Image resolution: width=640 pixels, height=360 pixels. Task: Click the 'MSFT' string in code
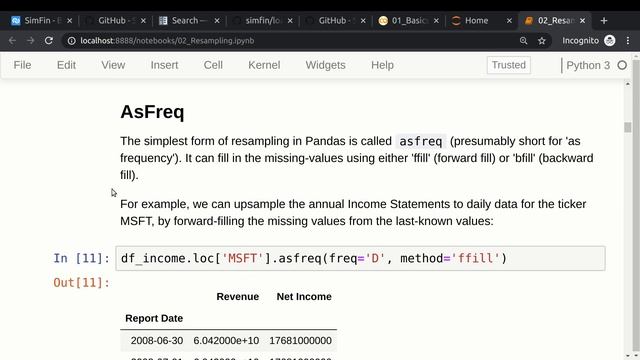click(x=242, y=258)
